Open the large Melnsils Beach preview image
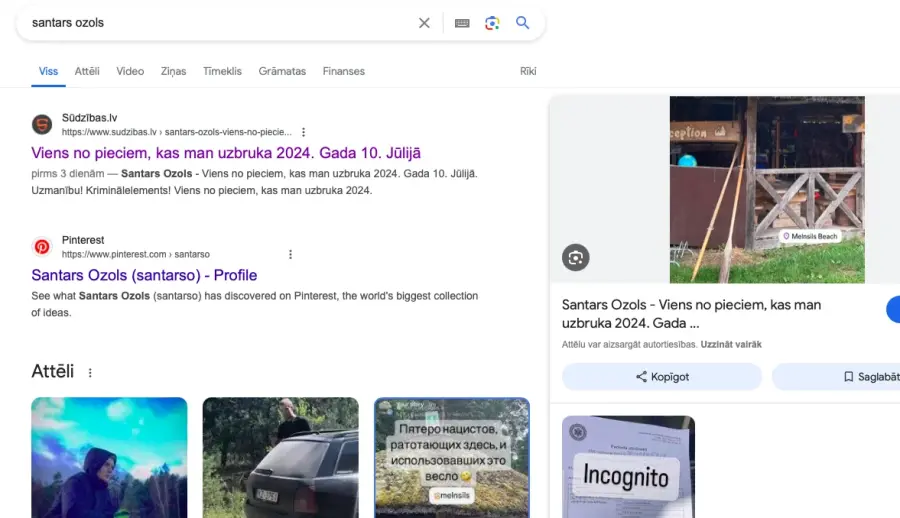Screen dimensions: 900x518 pos(767,190)
